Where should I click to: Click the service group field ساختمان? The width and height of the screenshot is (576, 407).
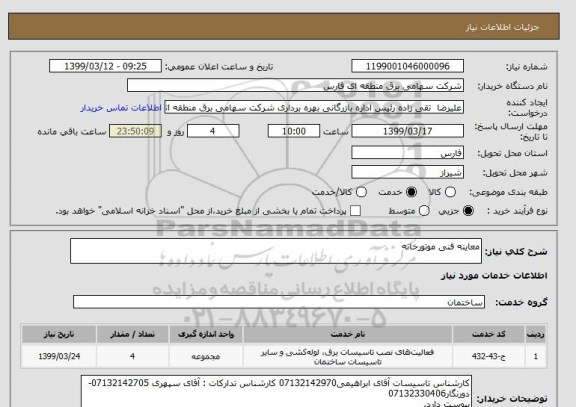click(x=279, y=302)
